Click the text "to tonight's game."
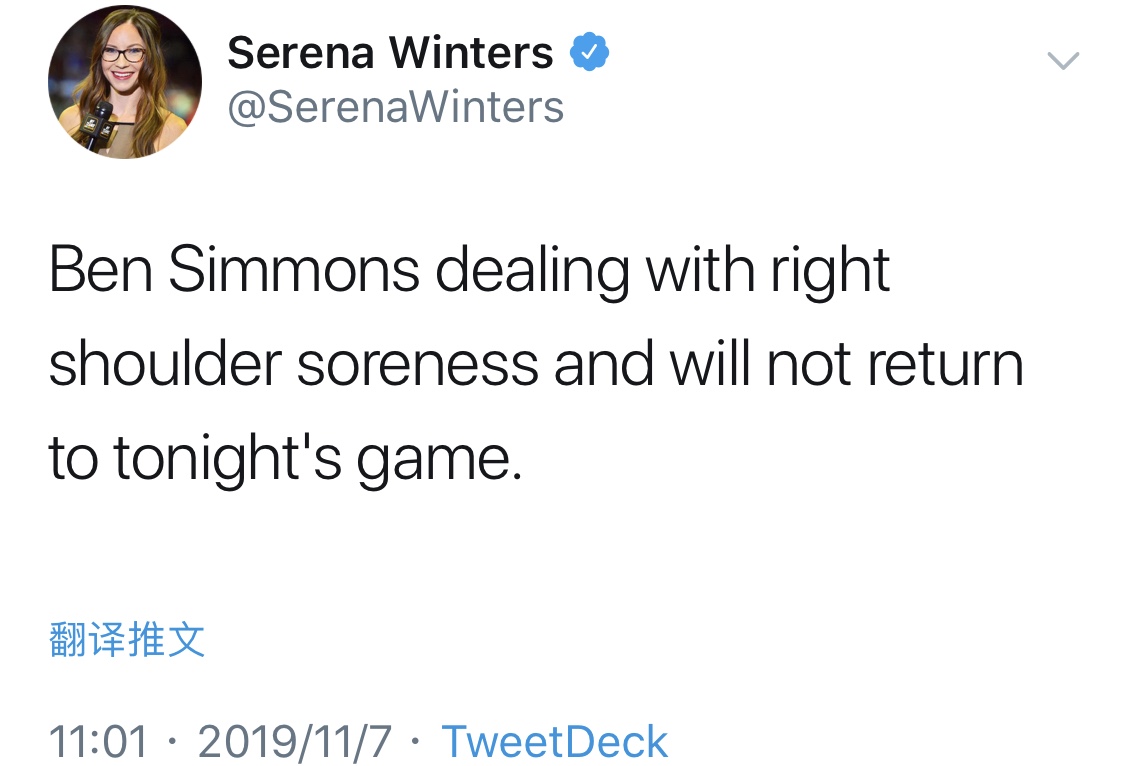Image resolution: width=1125 pixels, height=766 pixels. click(285, 458)
